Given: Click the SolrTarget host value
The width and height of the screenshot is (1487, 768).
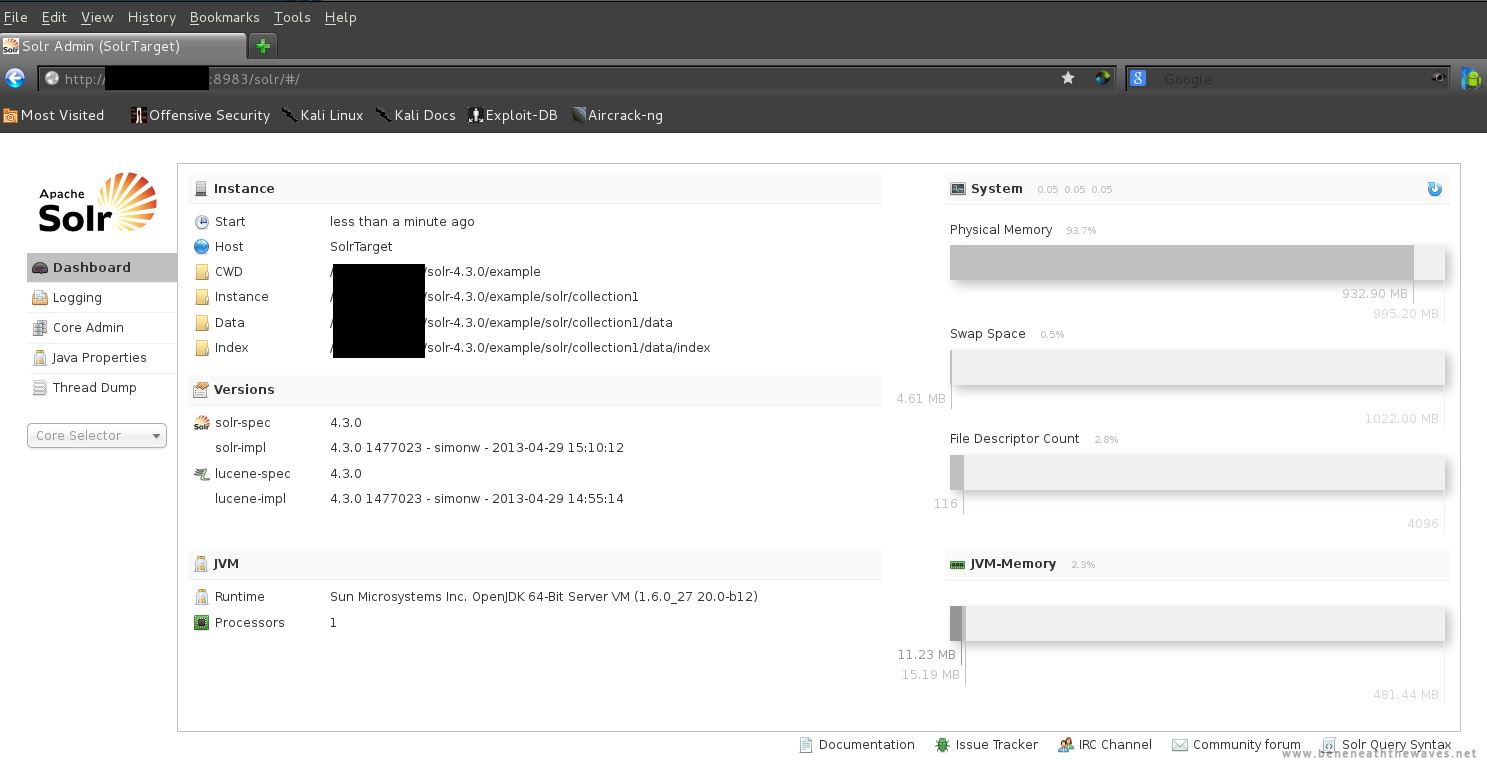Looking at the screenshot, I should [361, 247].
